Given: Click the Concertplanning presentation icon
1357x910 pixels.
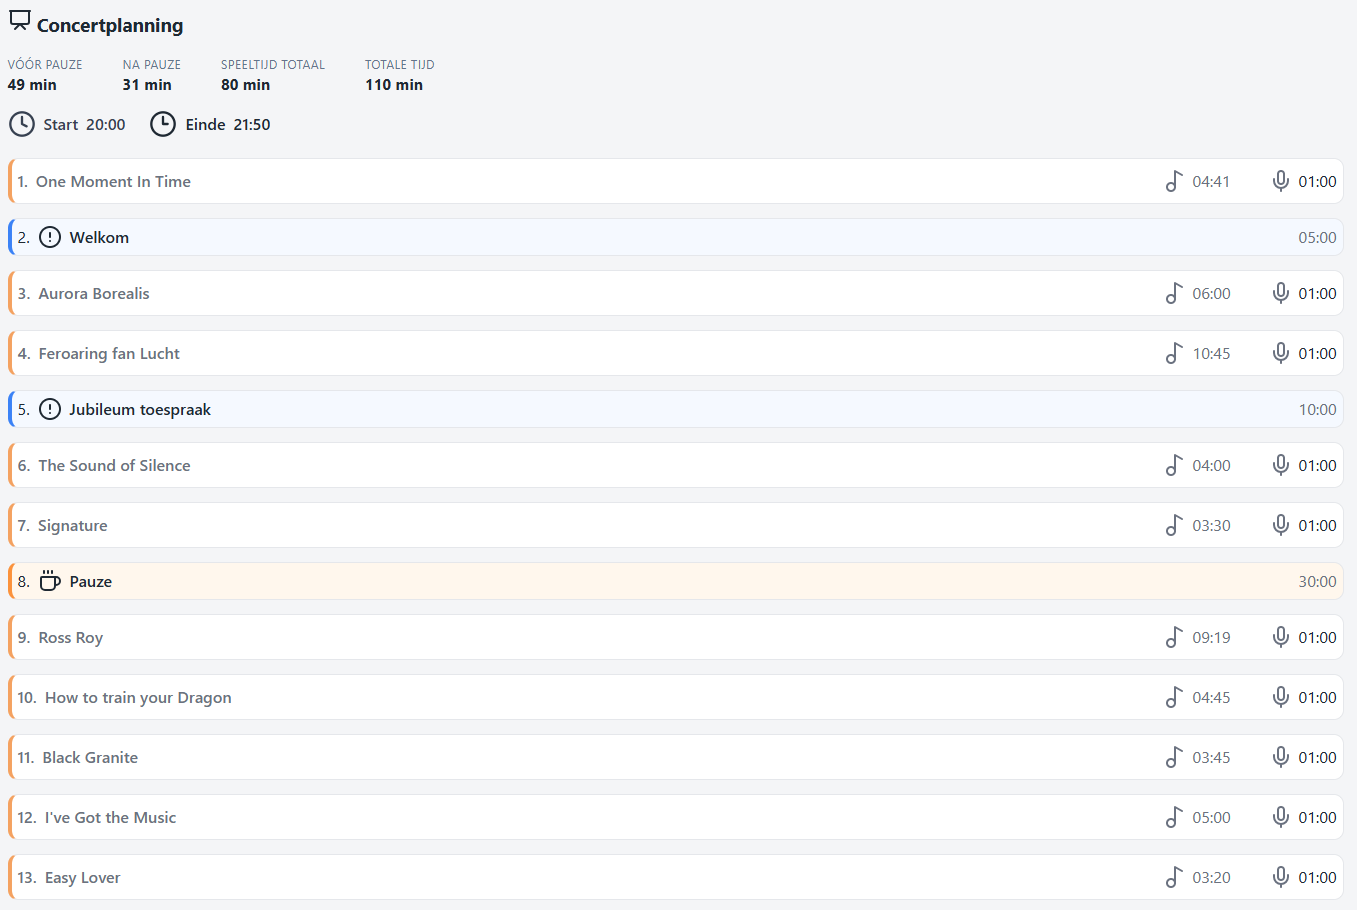Looking at the screenshot, I should (x=20, y=21).
